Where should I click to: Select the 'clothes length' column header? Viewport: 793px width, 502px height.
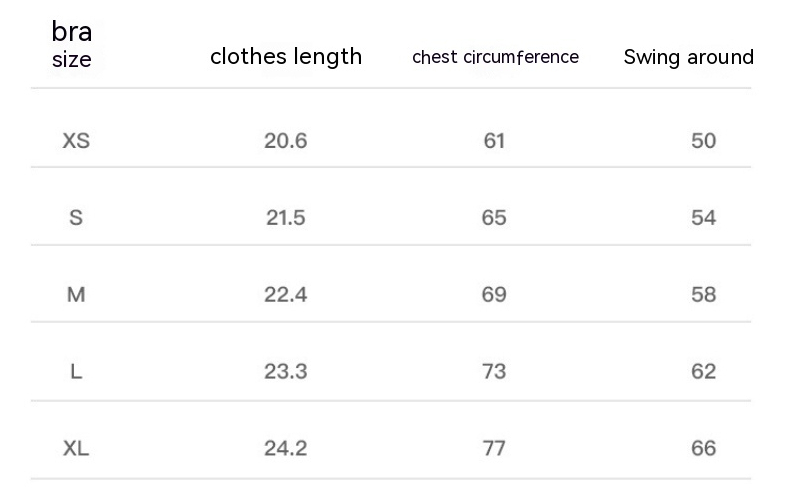click(x=286, y=56)
